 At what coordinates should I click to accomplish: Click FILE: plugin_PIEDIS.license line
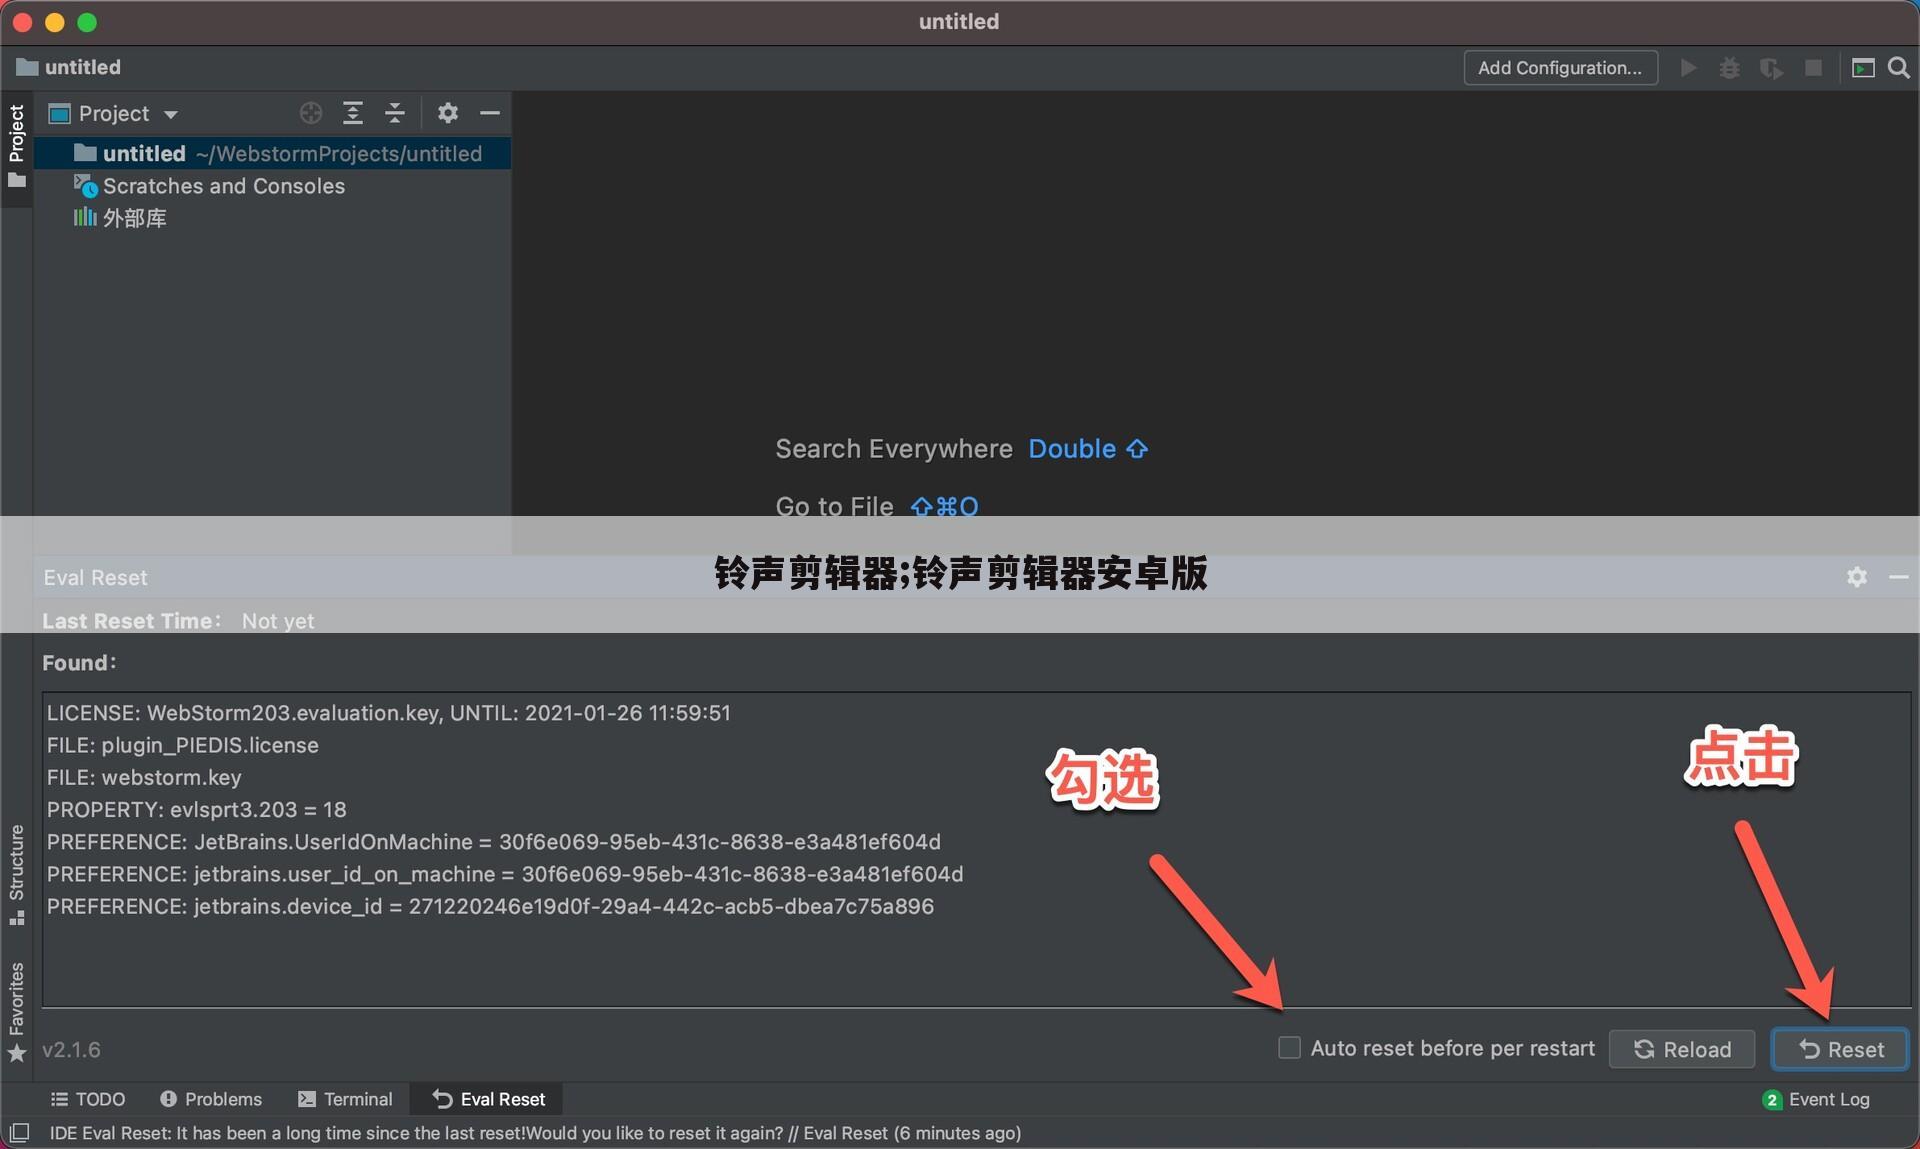click(x=182, y=745)
